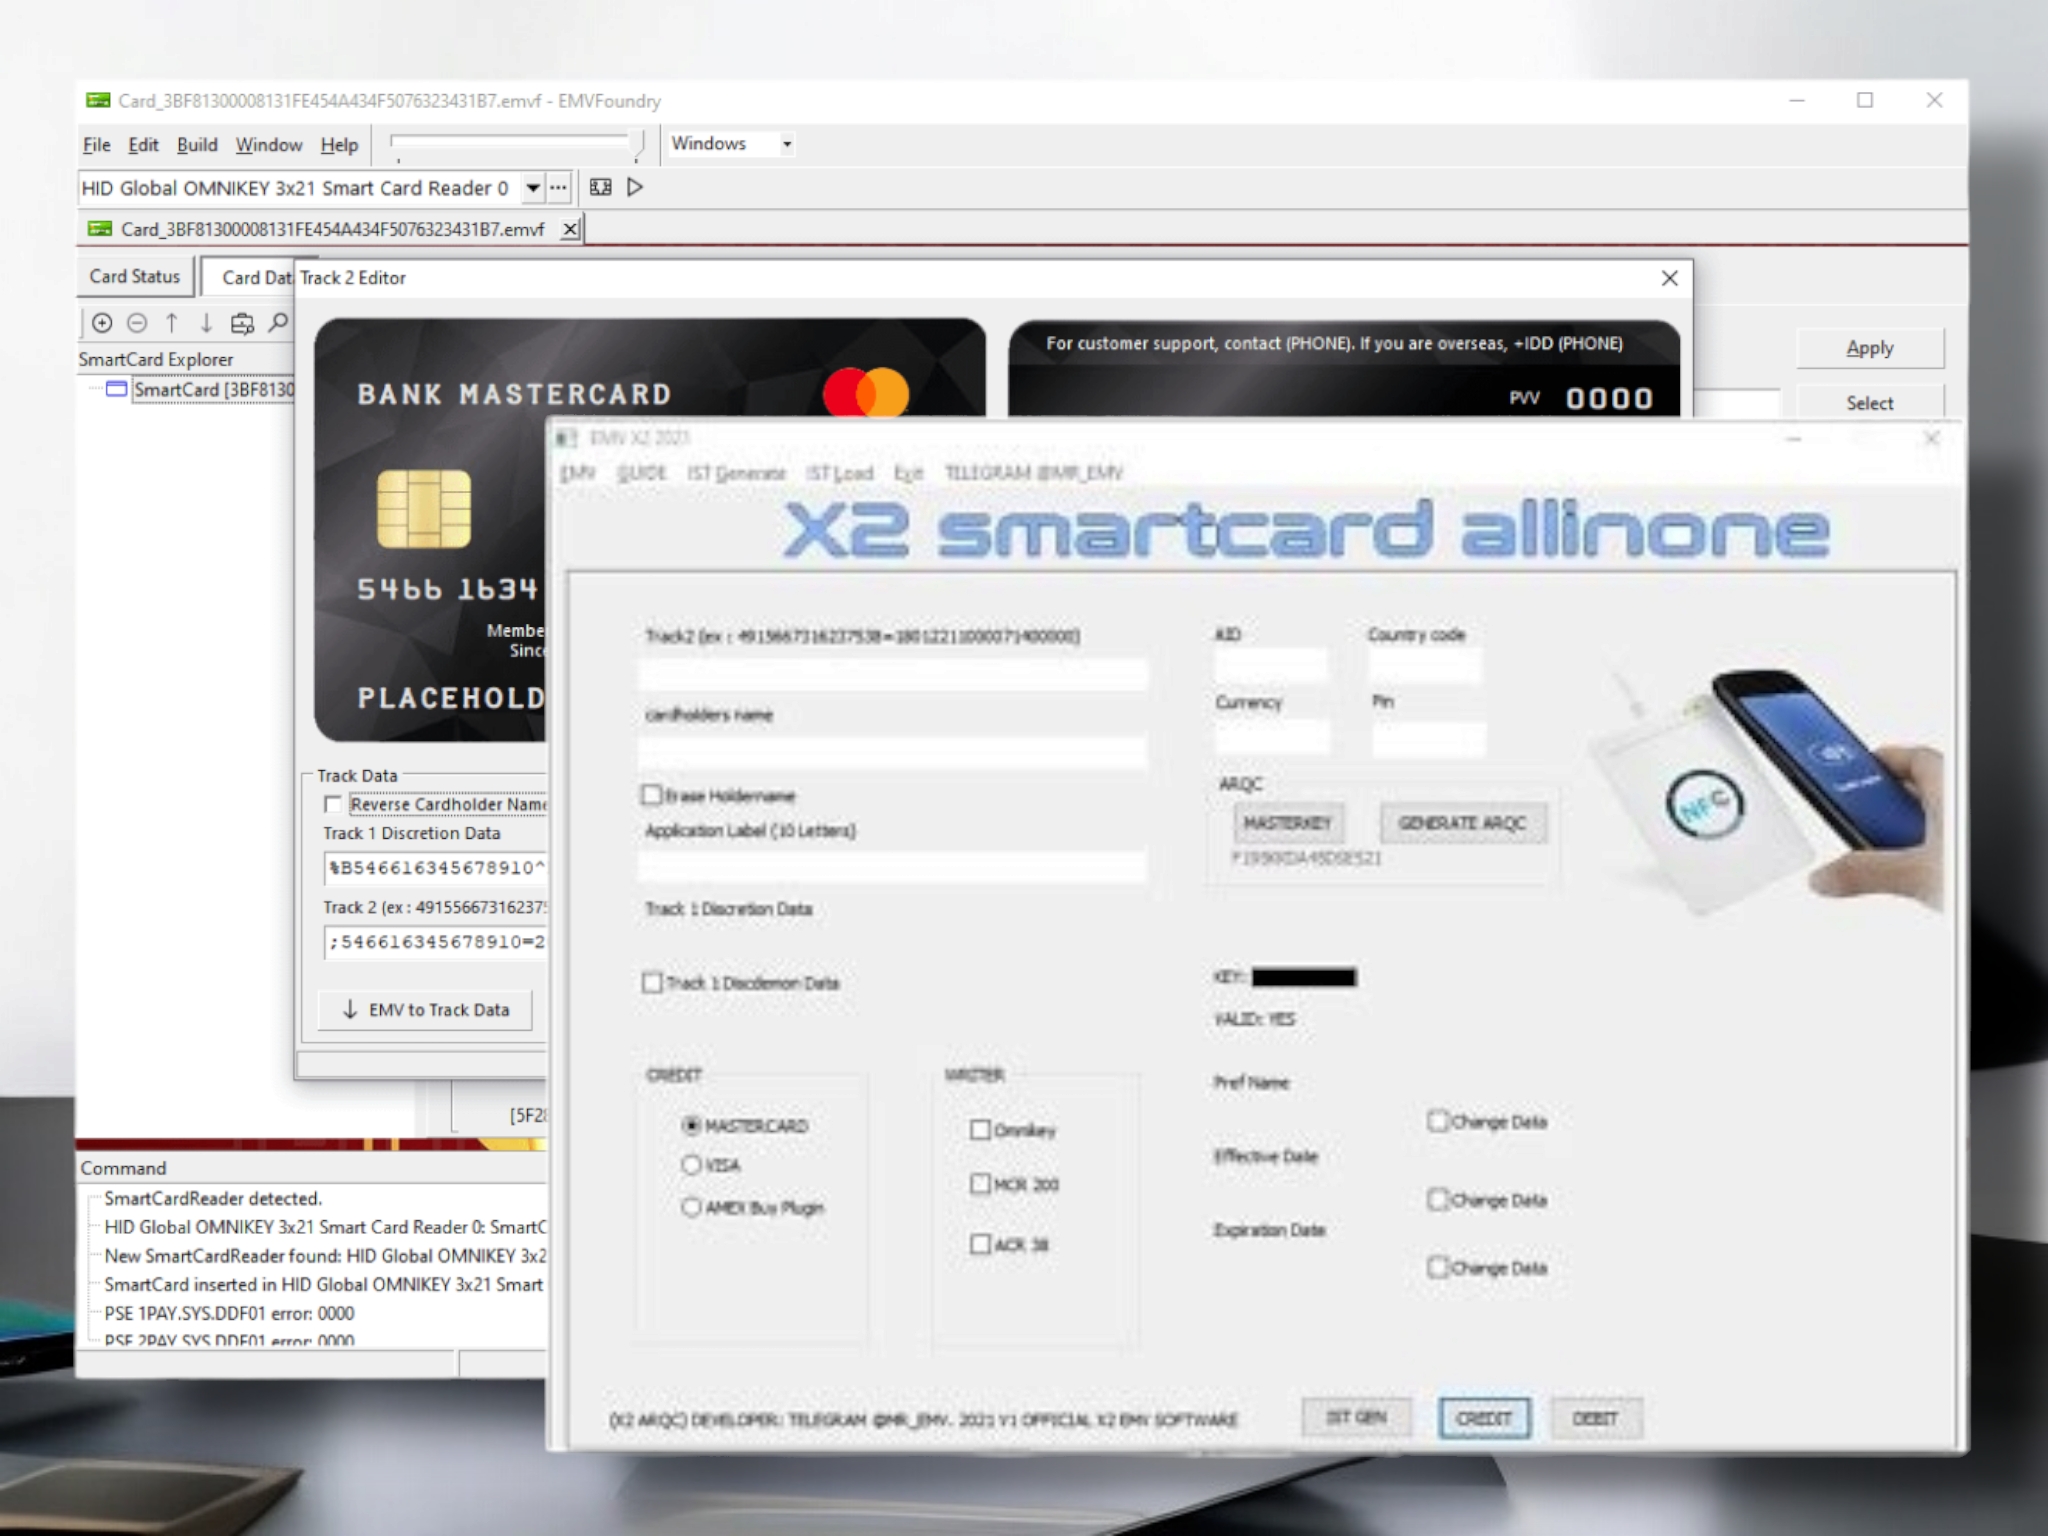Select the VISA radio button
Image resolution: width=2048 pixels, height=1536 pixels.
(691, 1165)
